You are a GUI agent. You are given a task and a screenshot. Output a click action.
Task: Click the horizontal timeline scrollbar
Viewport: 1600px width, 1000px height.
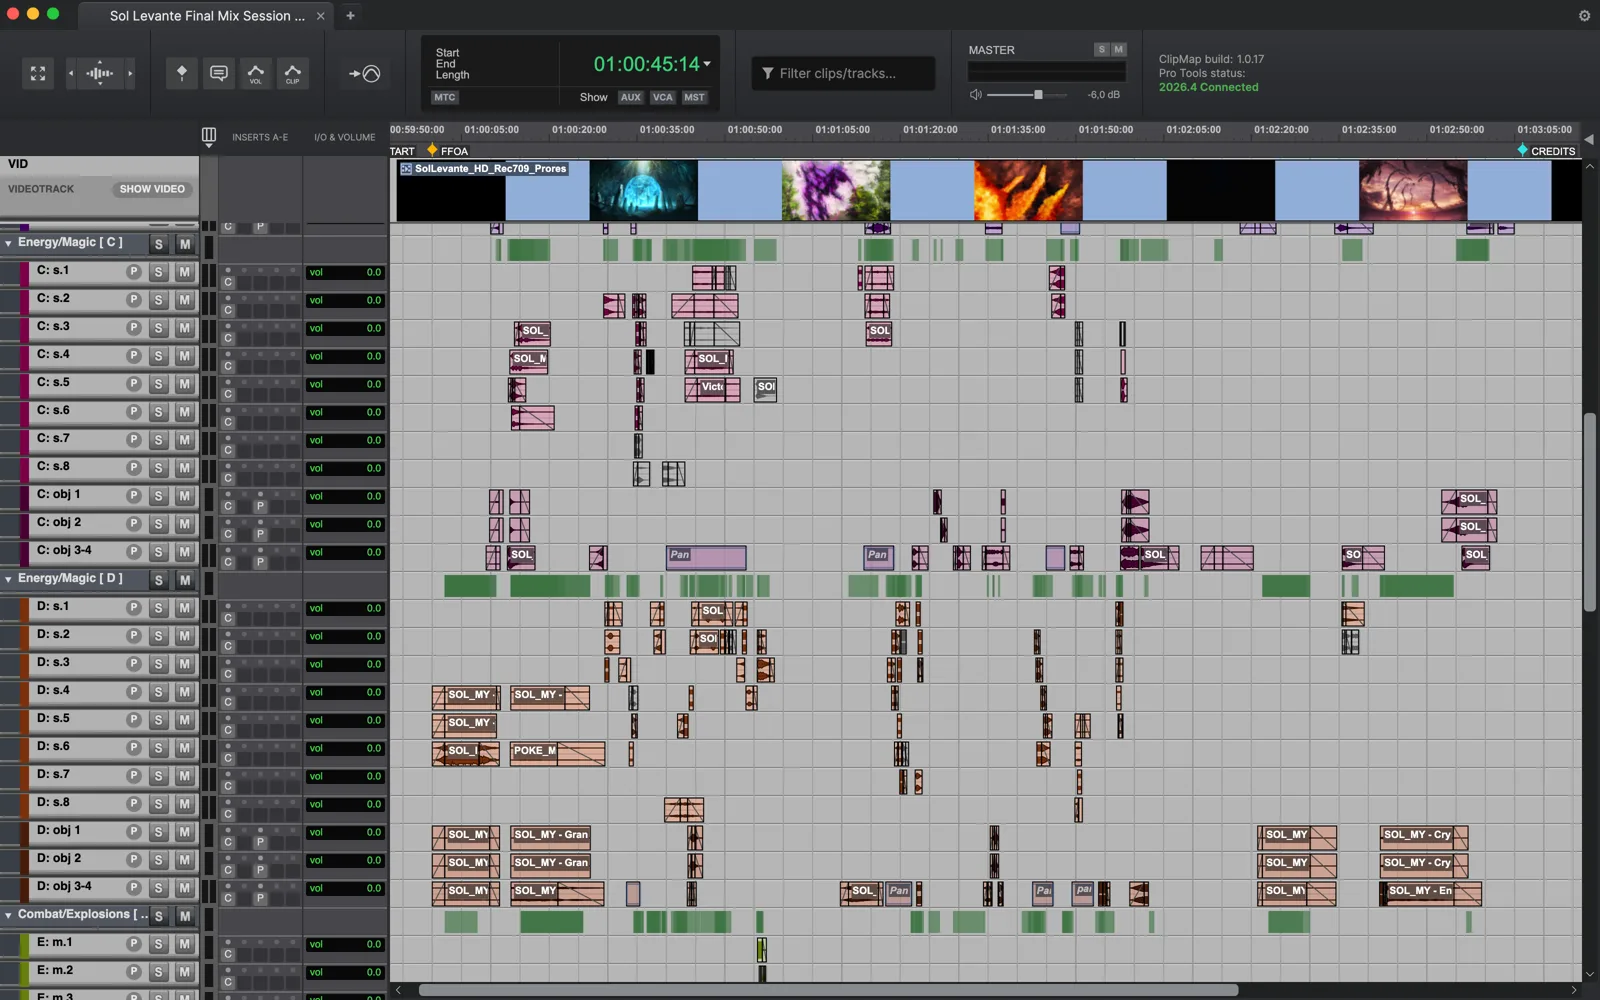(x=828, y=990)
